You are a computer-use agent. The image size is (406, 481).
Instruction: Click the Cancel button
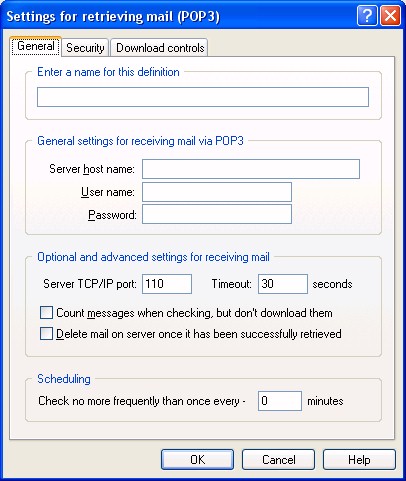point(278,460)
